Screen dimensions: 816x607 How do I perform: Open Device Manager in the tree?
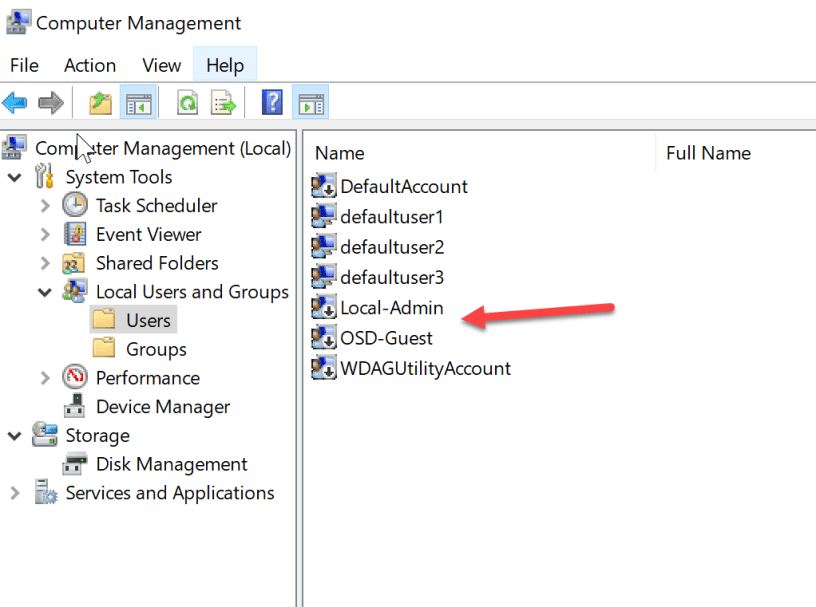click(x=162, y=407)
